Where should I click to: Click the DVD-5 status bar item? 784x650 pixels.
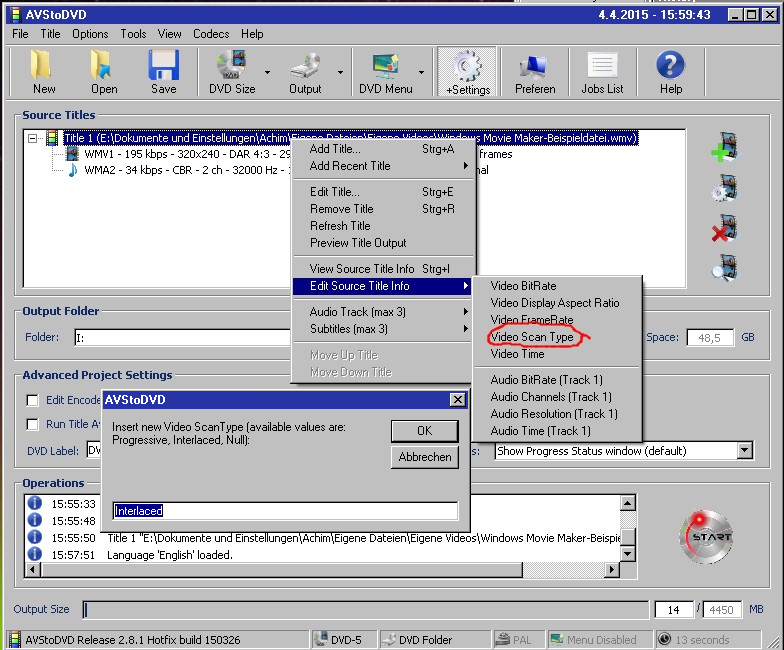[x=344, y=640]
